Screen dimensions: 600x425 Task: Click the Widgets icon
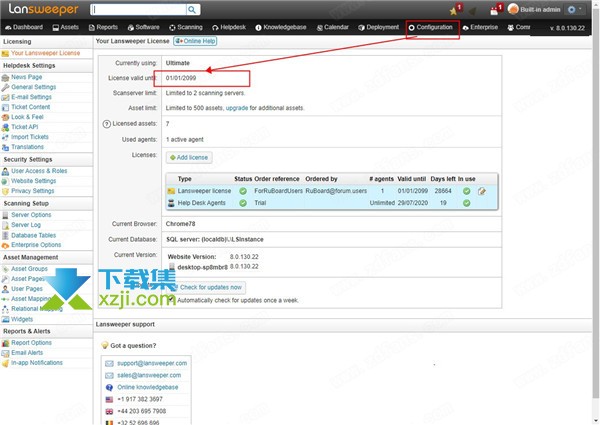click(5, 319)
